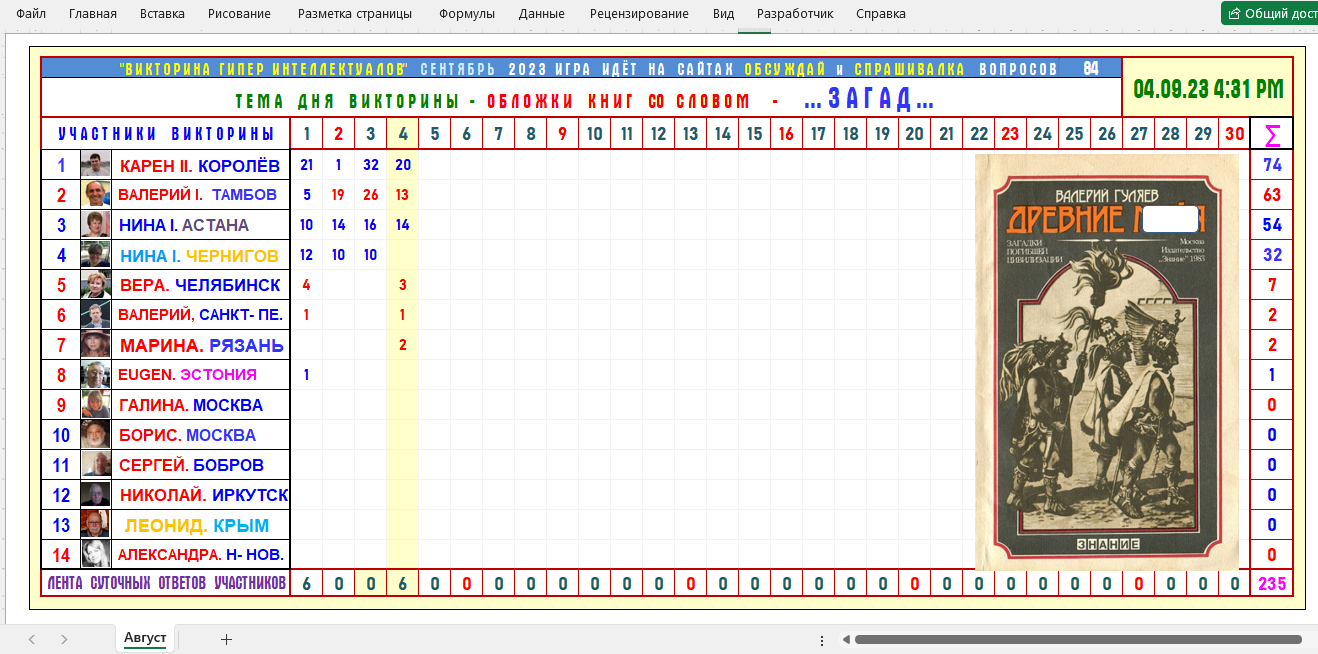
Task: Click the ВИКТОРИНА ГИПЕР ИНТЕЛЛЕКТУАЛОВ banner
Action: 582,69
